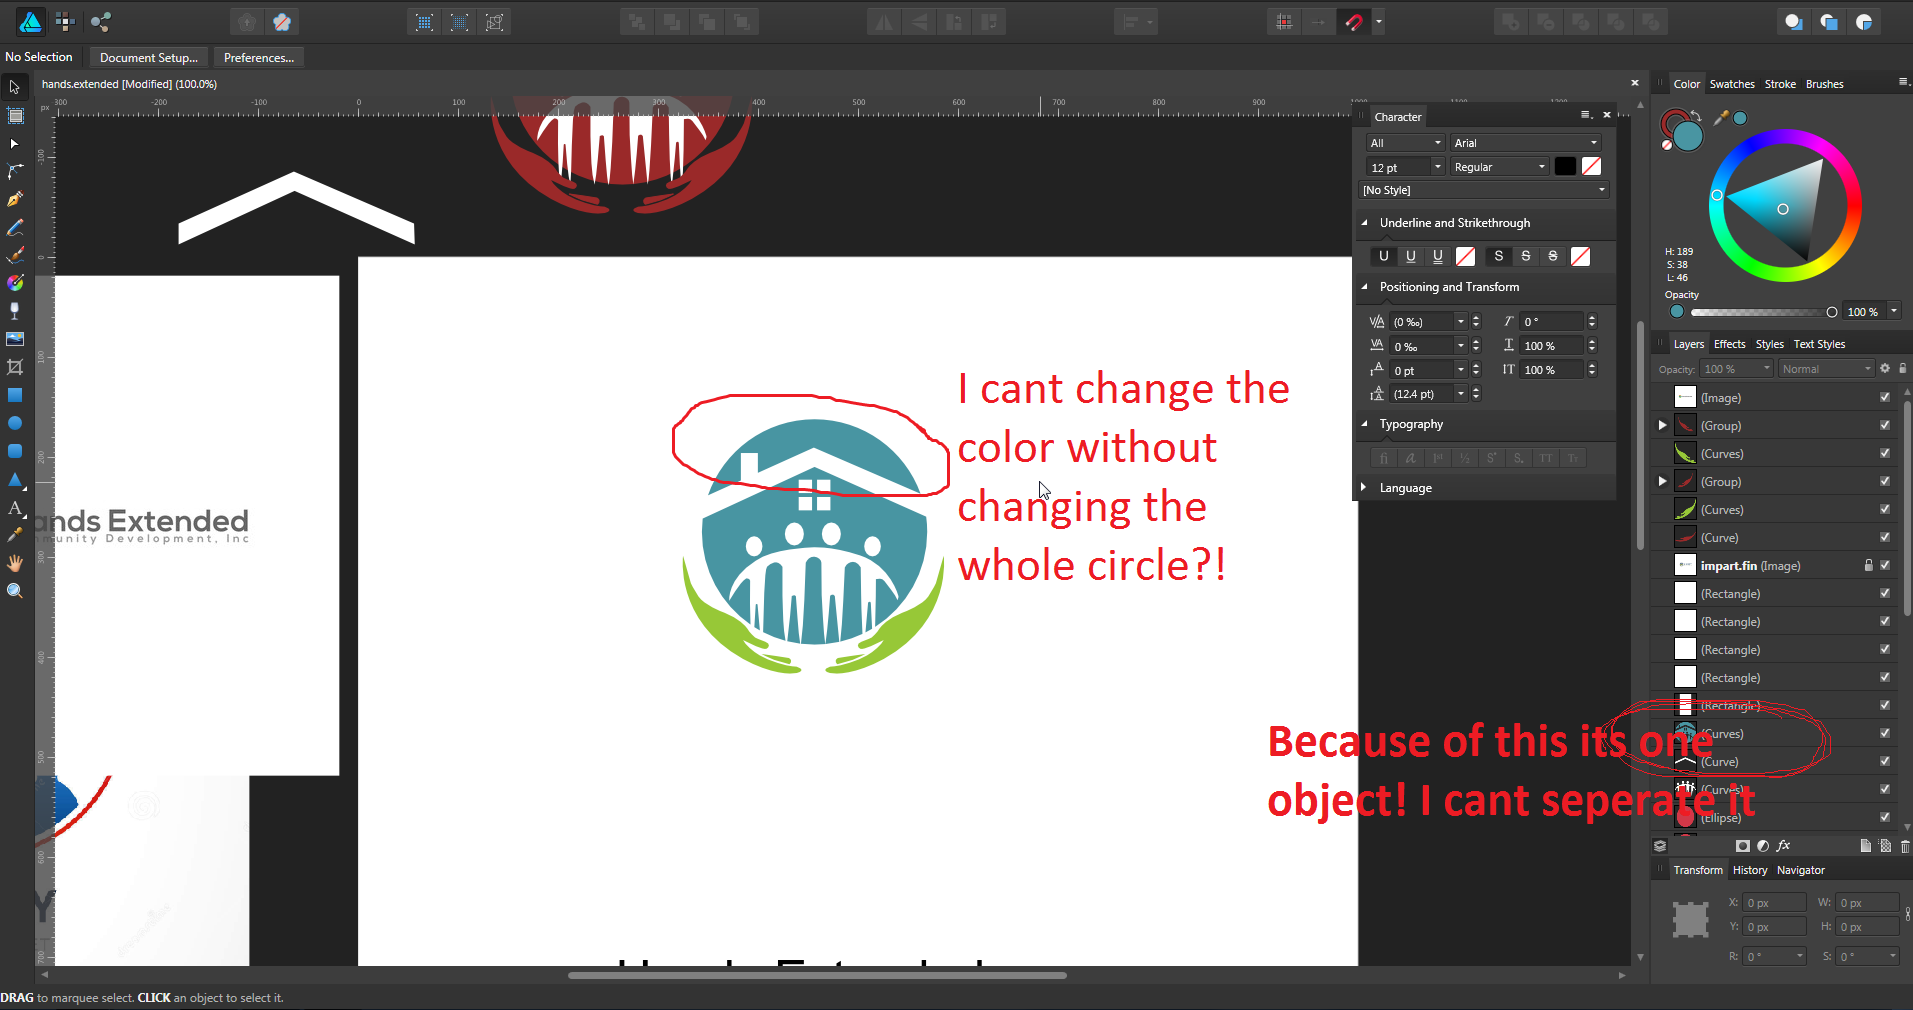This screenshot has height=1010, width=1913.
Task: Select the Artboard tool
Action: [x=15, y=116]
